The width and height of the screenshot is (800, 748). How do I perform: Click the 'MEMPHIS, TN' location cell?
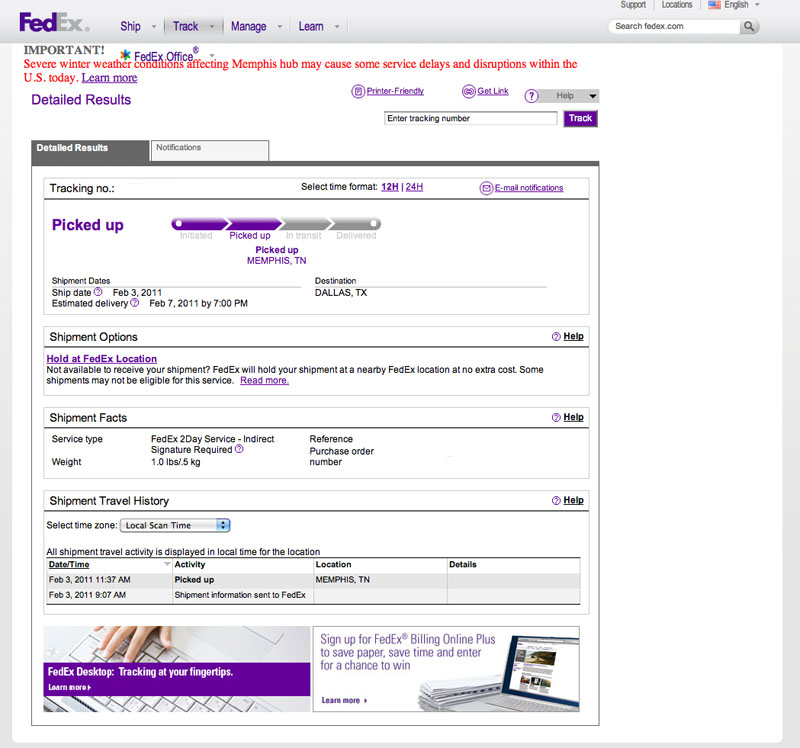[380, 580]
